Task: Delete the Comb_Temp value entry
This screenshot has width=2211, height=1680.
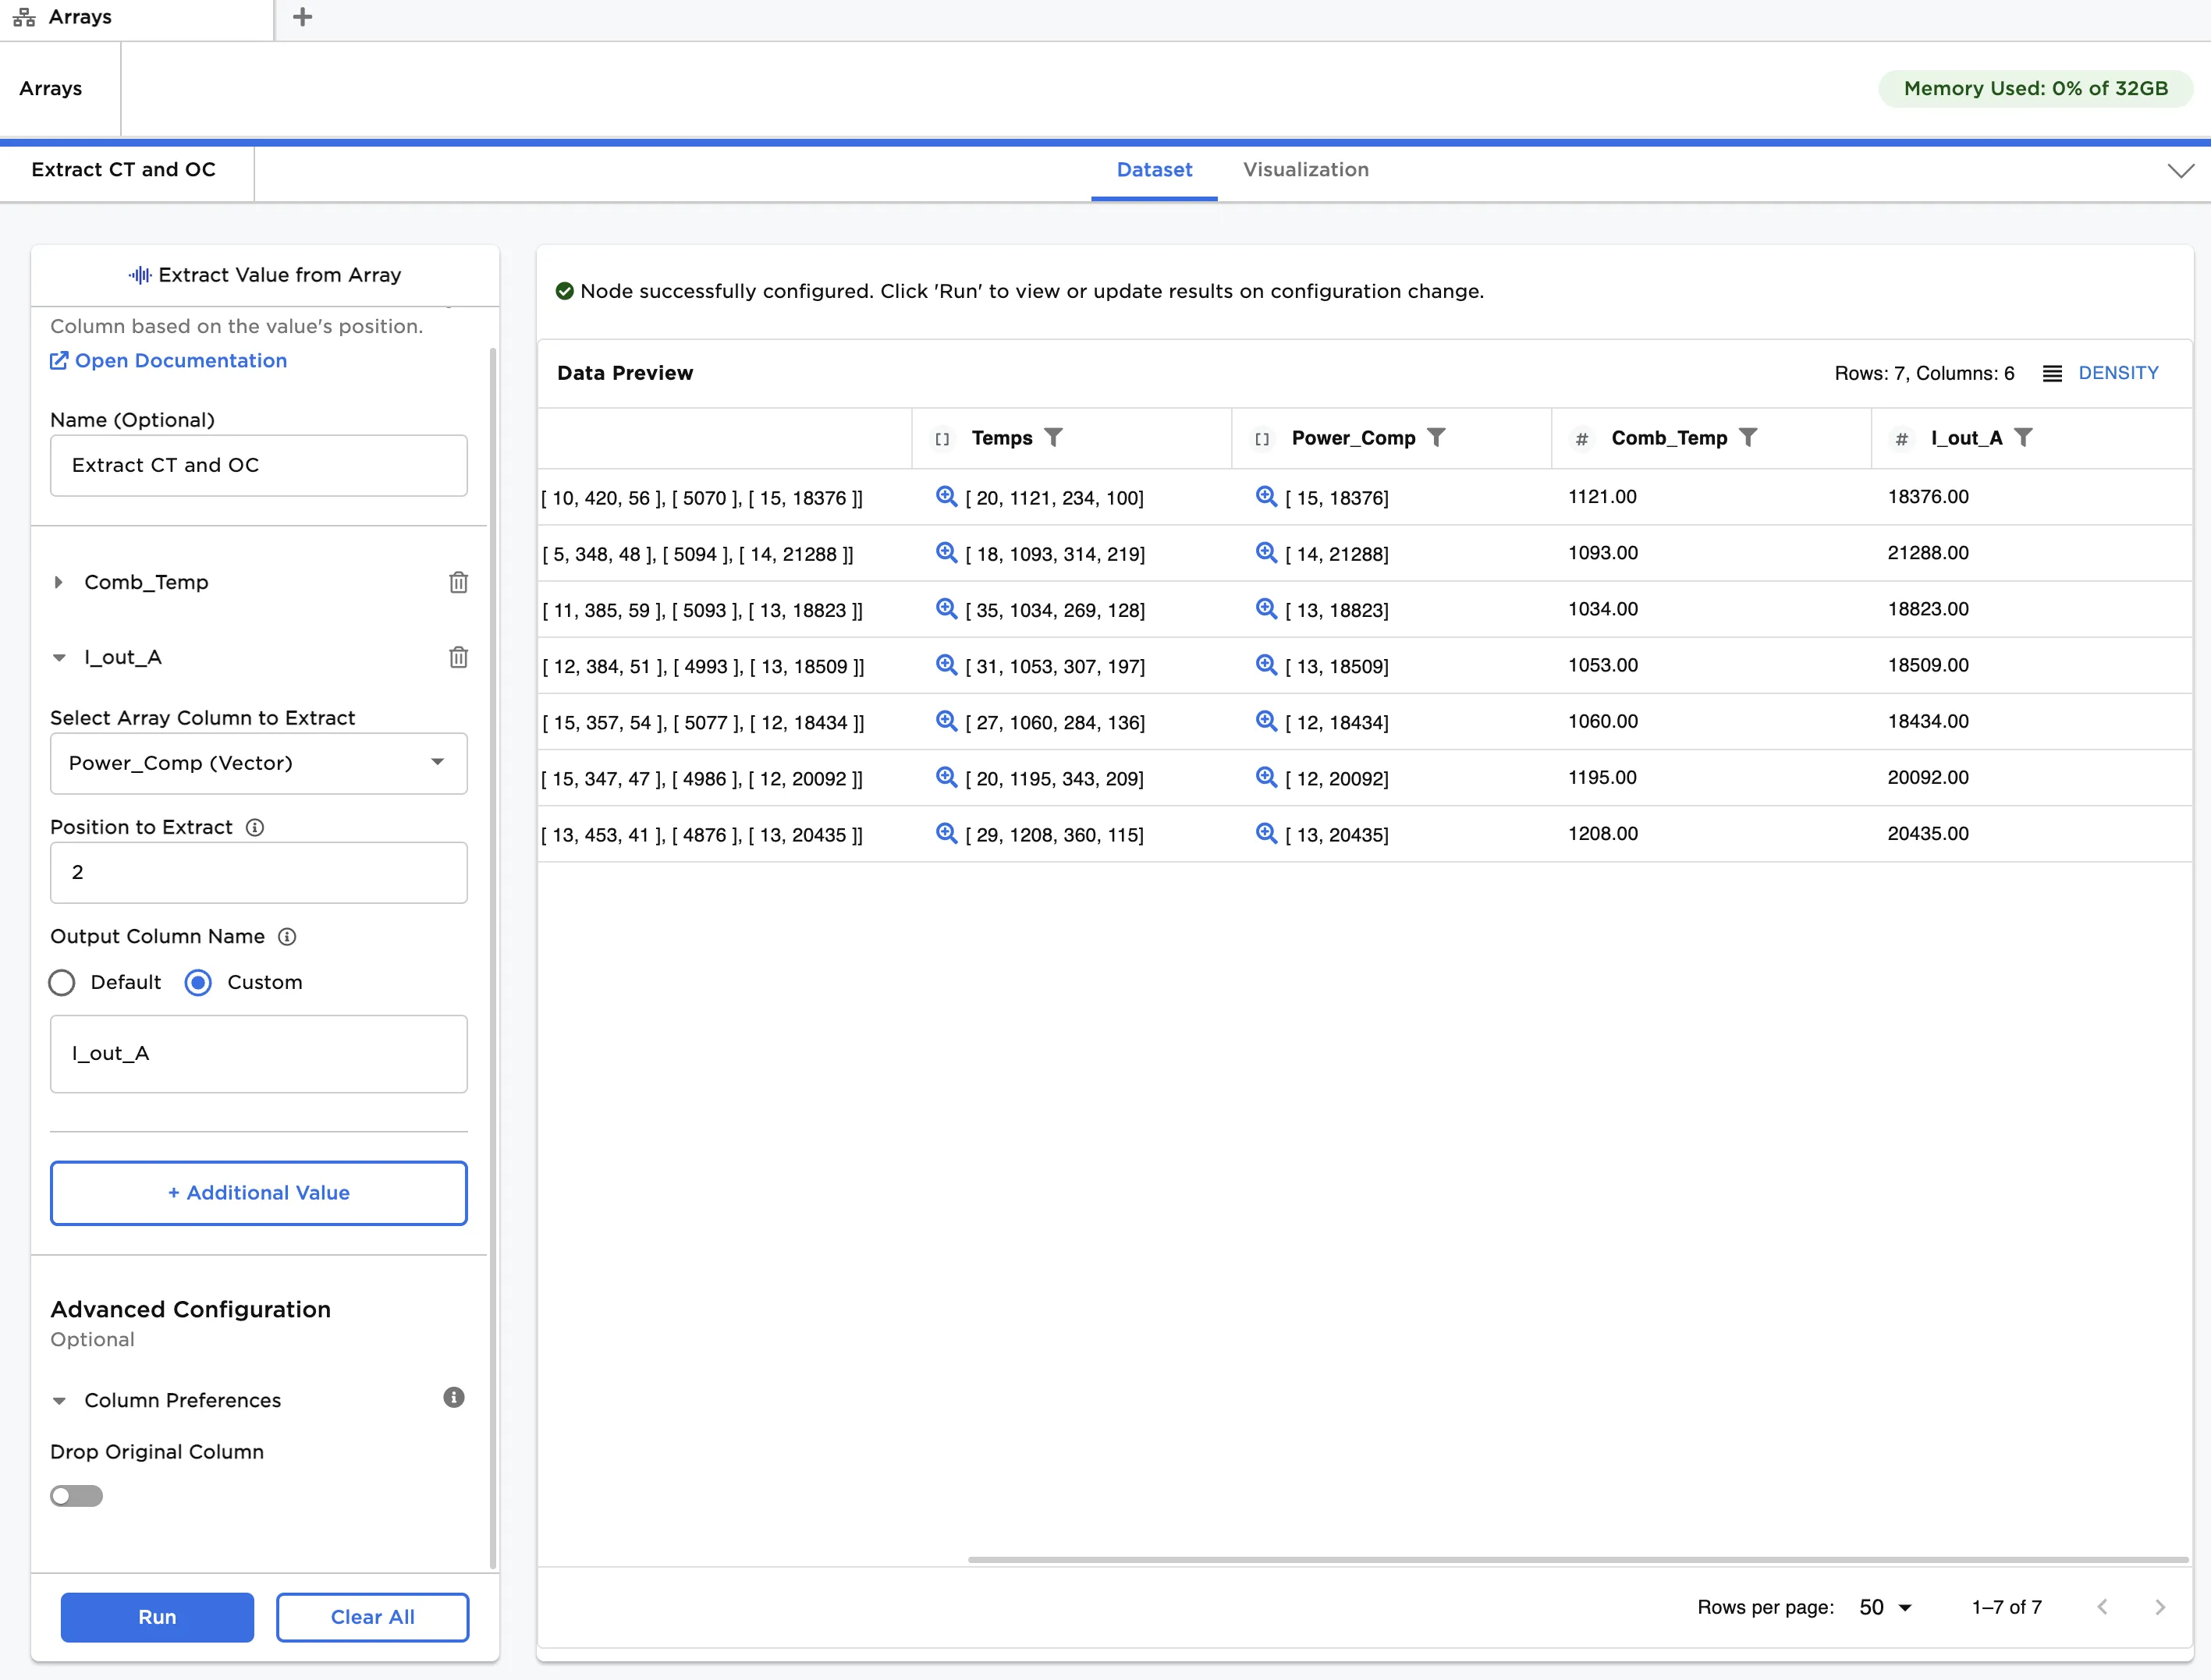Action: pos(458,582)
